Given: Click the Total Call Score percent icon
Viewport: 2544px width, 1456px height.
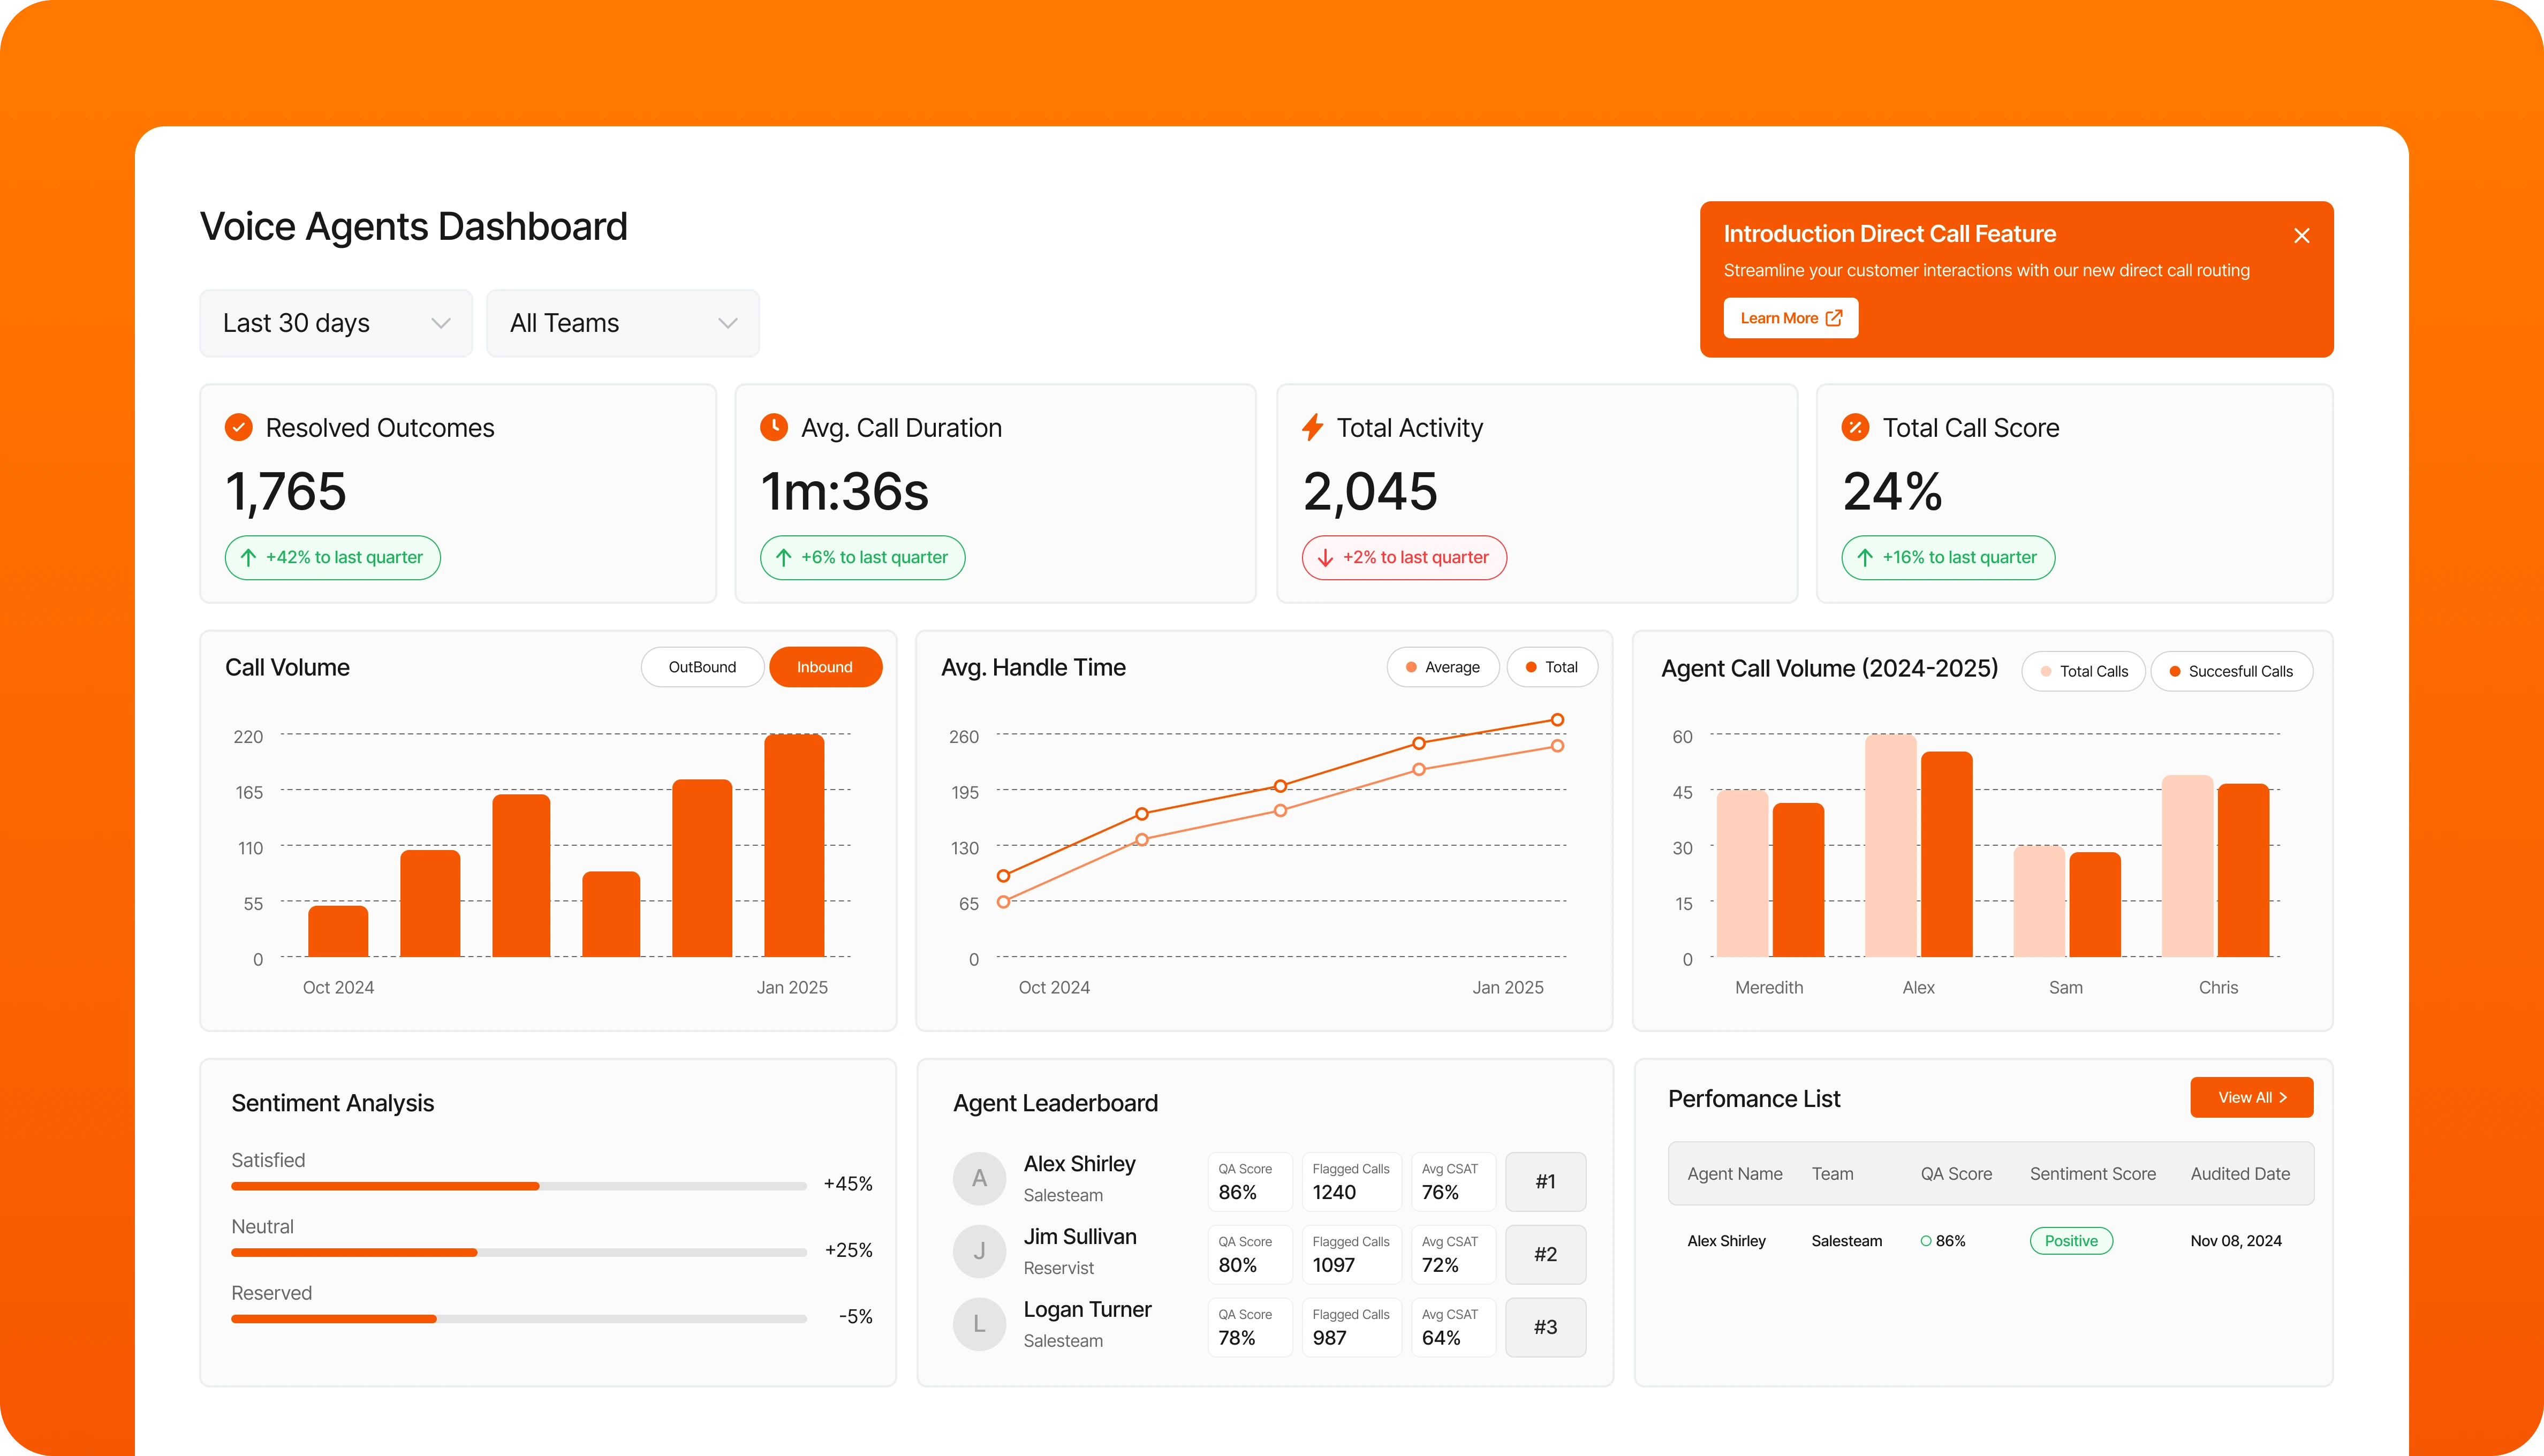Looking at the screenshot, I should pyautogui.click(x=1855, y=428).
